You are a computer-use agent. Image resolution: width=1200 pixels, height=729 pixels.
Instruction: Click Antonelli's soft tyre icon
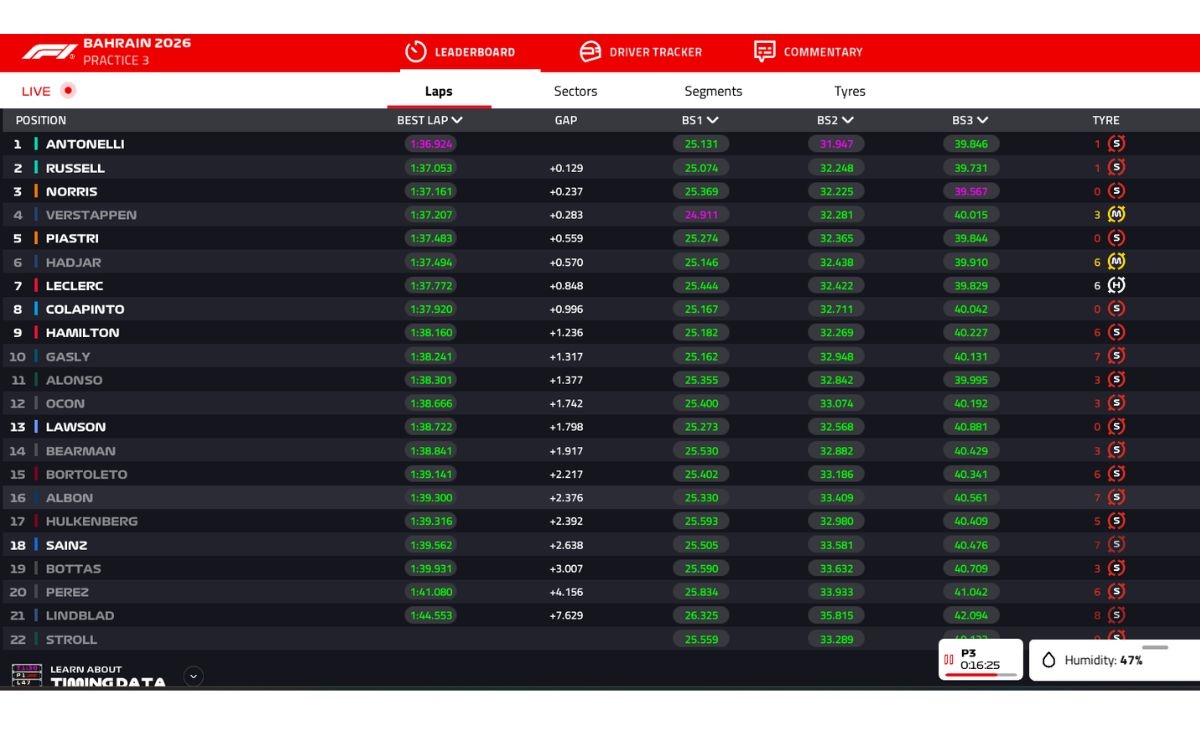(1117, 144)
